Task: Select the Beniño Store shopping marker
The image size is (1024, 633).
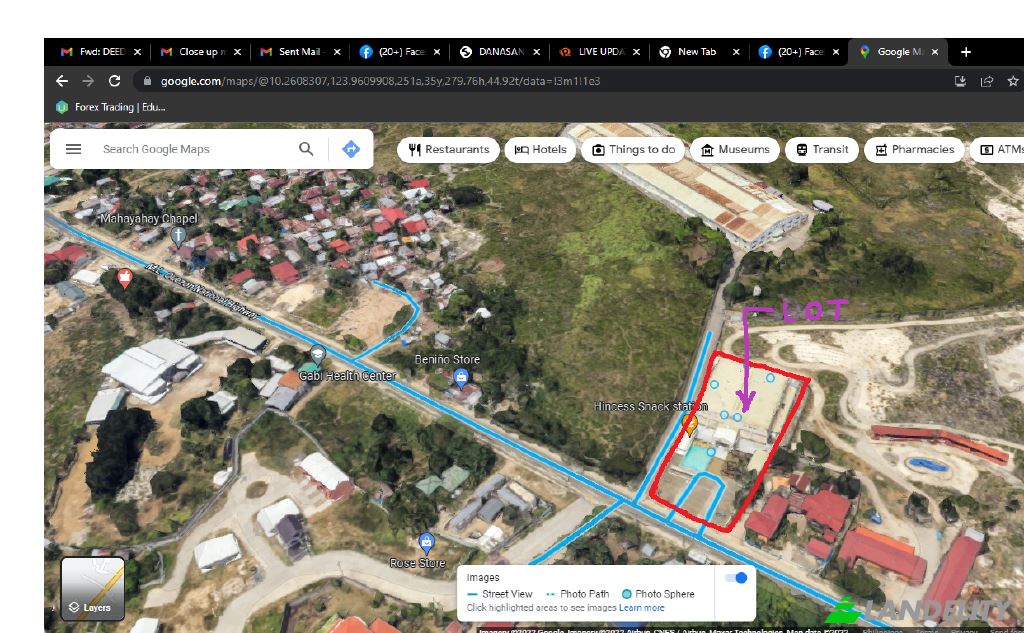Action: pyautogui.click(x=461, y=377)
